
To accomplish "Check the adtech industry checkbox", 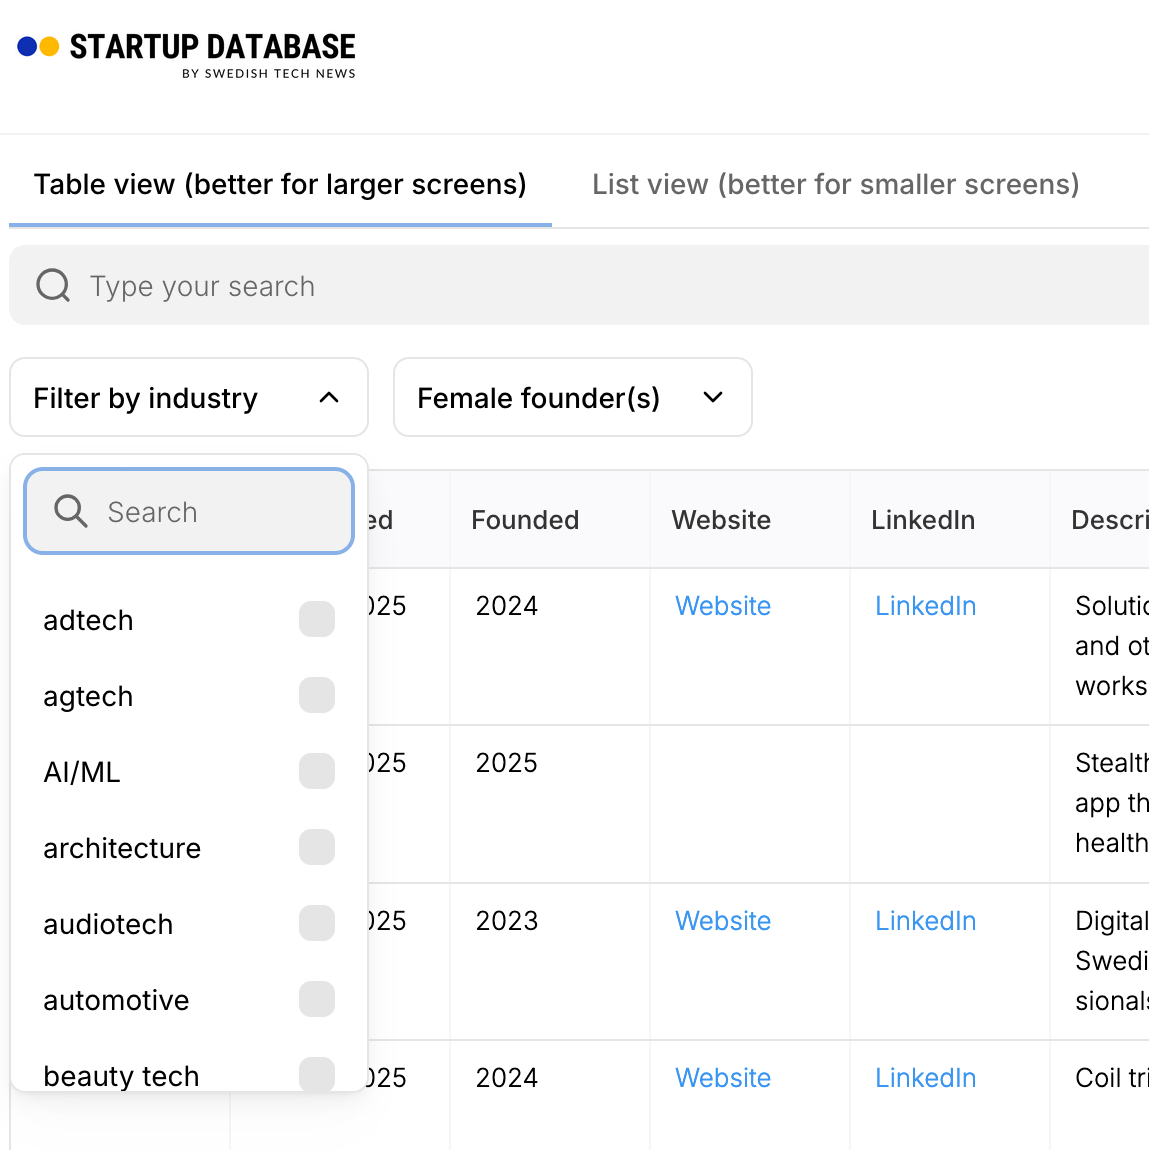I will point(317,620).
